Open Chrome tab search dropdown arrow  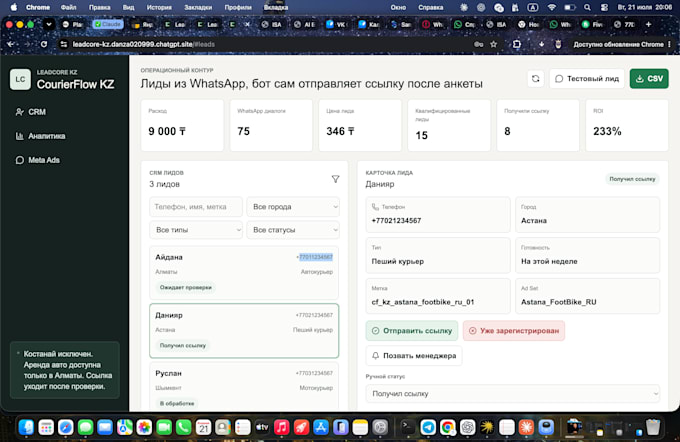coord(49,24)
